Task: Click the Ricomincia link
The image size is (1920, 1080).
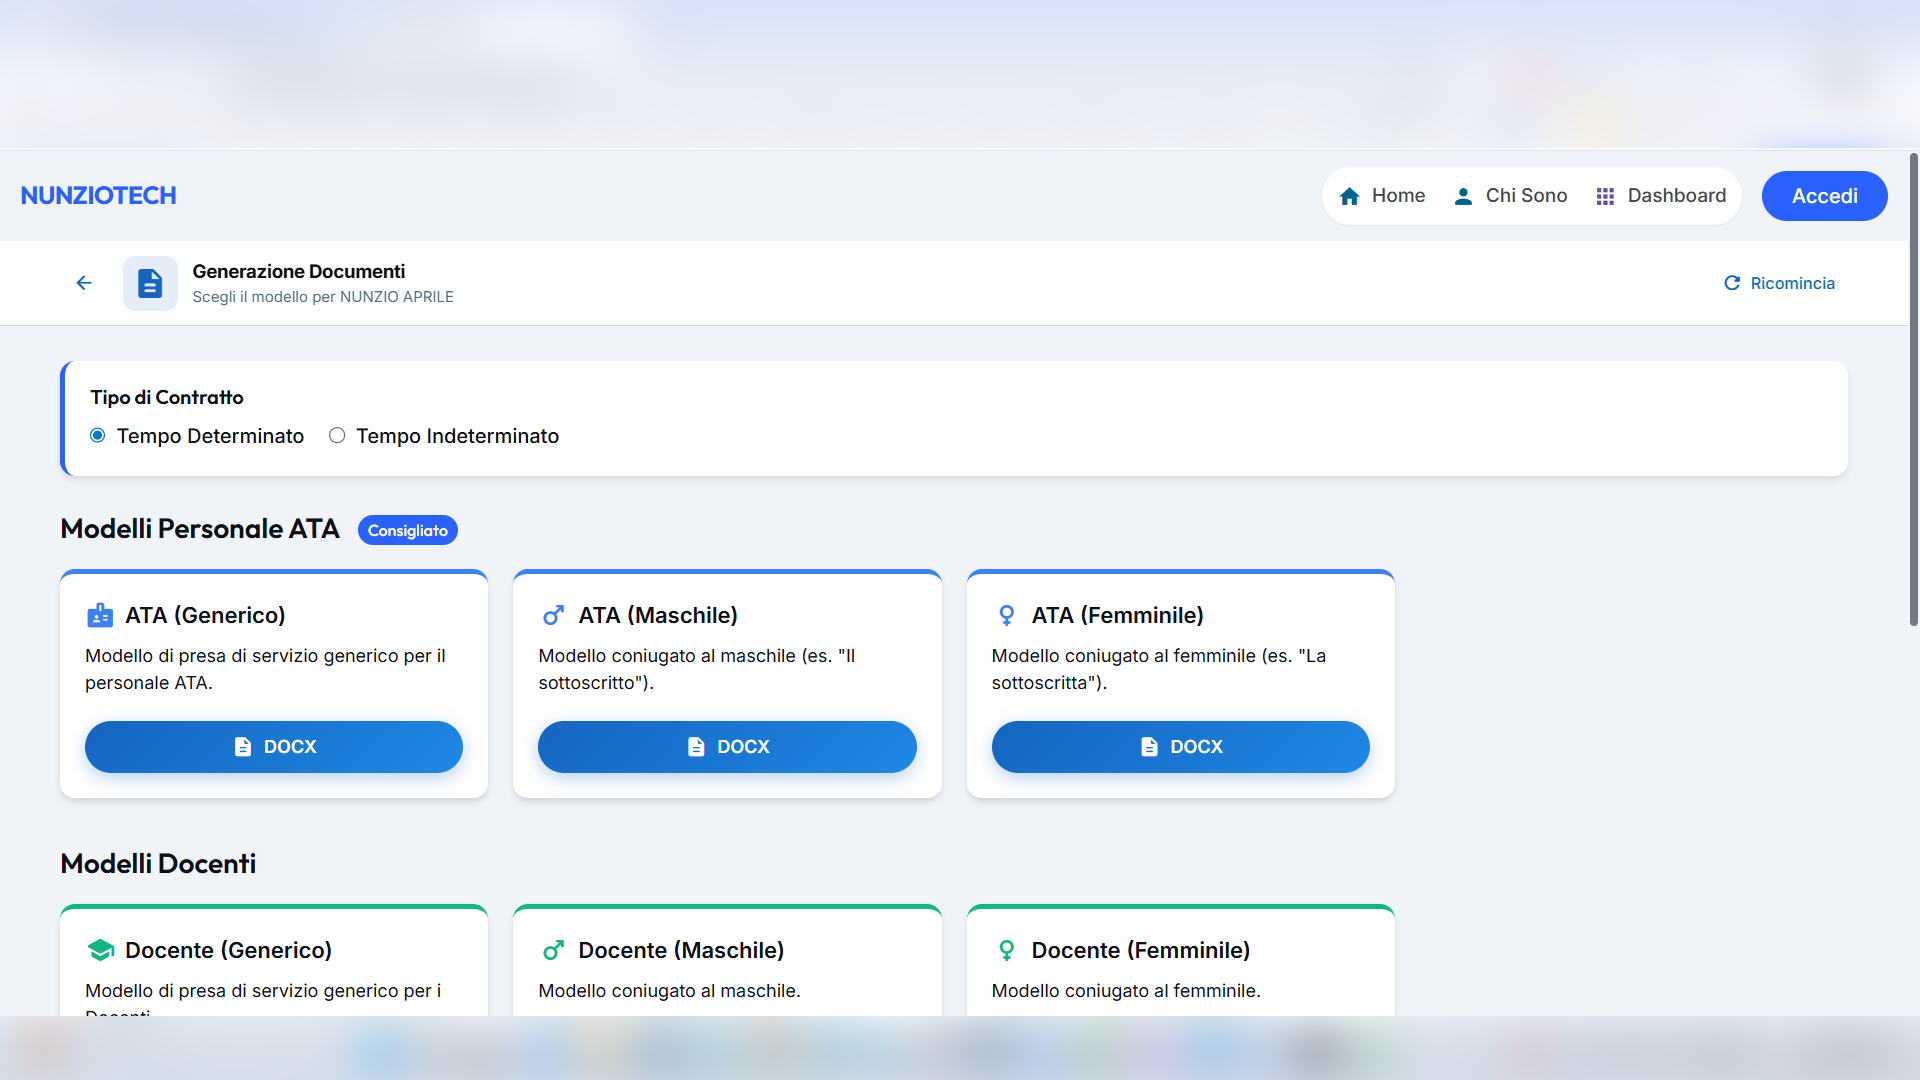Action: tap(1780, 283)
